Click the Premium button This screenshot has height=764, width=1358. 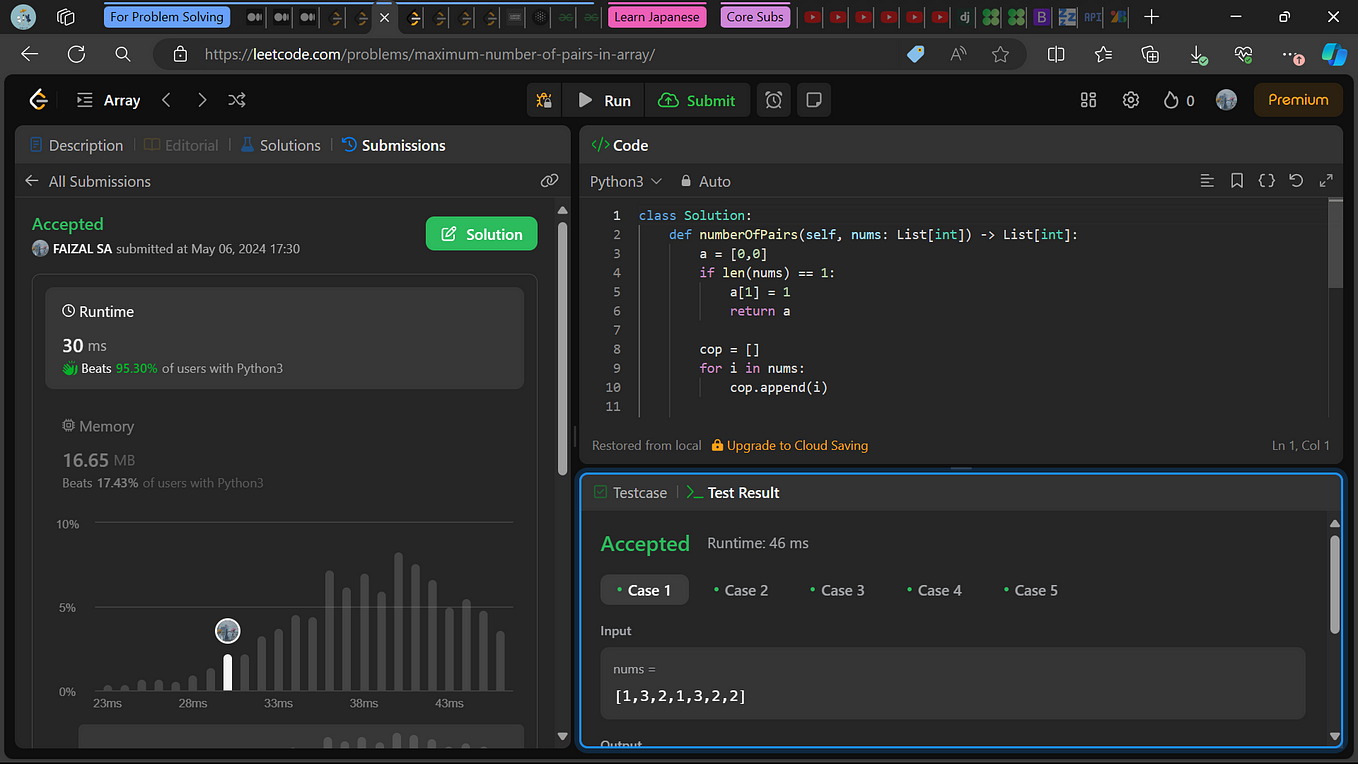click(1298, 100)
